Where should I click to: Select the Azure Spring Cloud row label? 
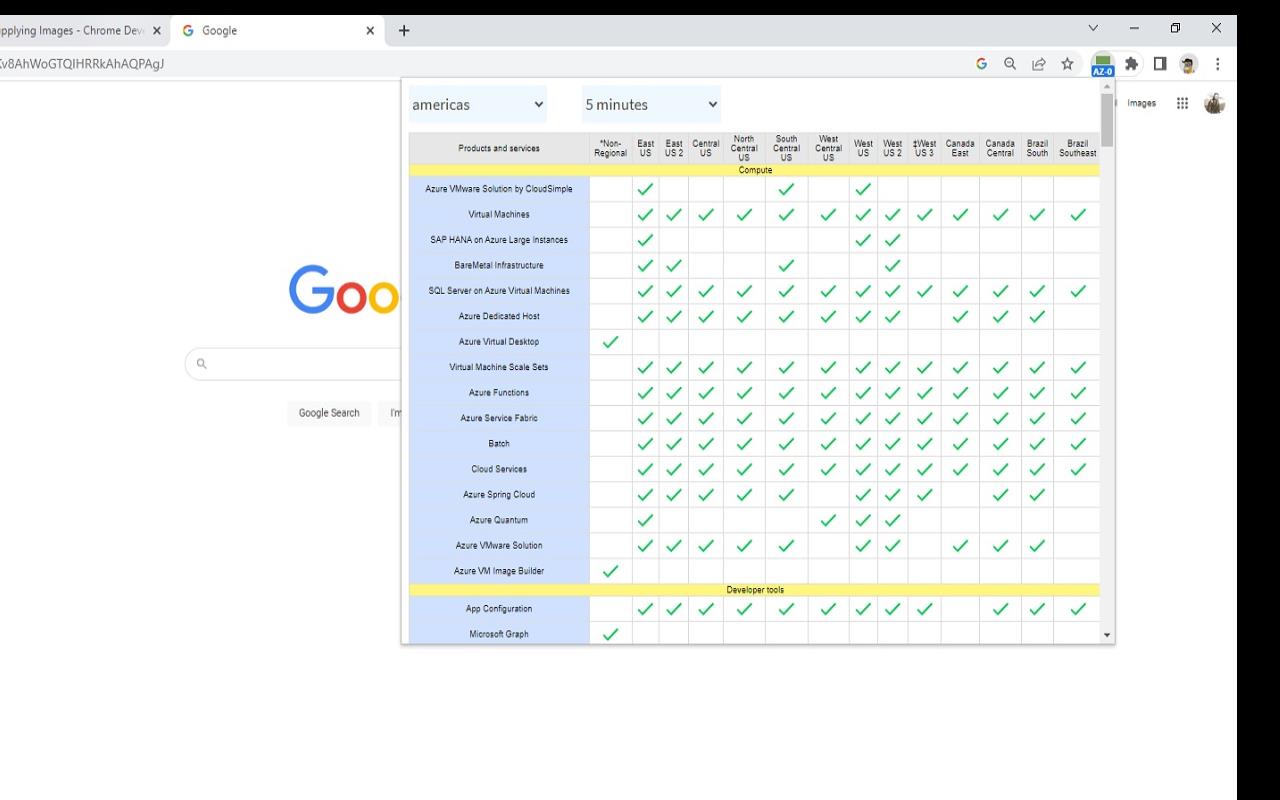pyautogui.click(x=499, y=495)
